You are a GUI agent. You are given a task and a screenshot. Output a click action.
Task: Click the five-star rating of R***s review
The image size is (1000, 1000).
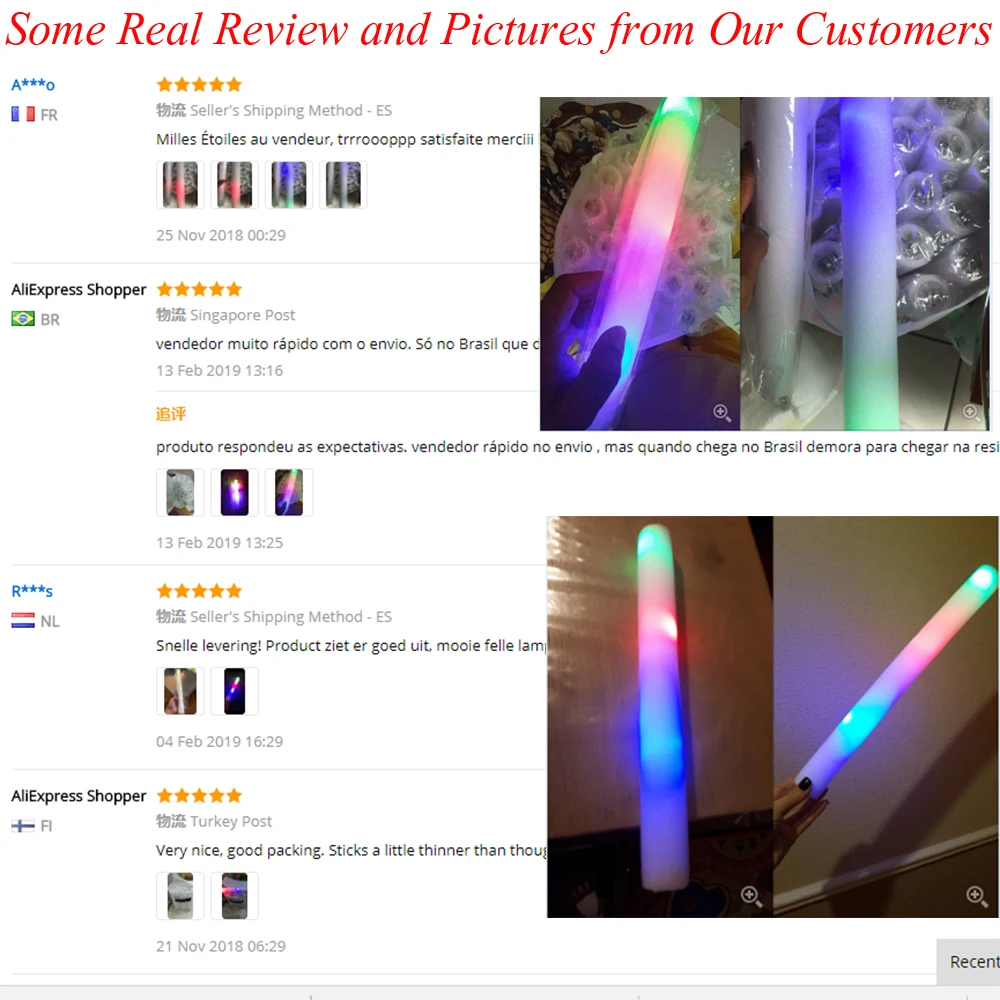(x=199, y=591)
